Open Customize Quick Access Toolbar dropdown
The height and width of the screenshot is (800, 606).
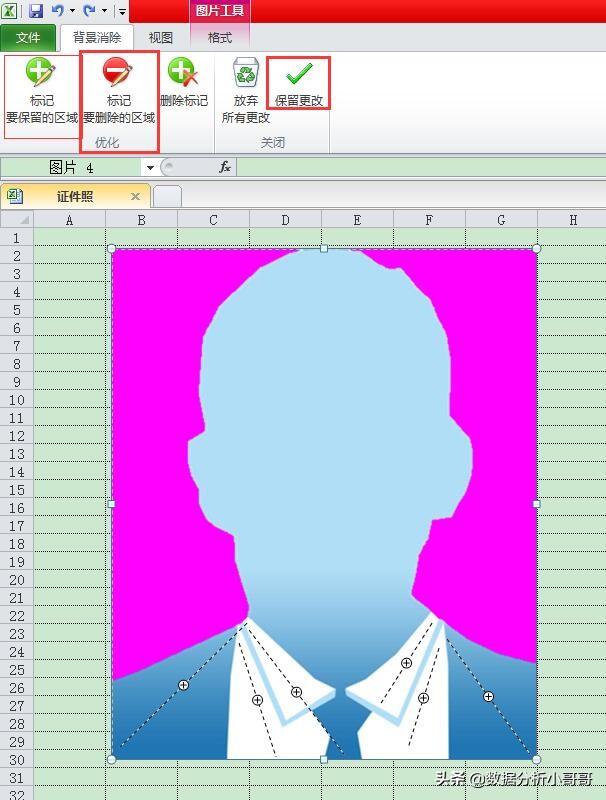pos(122,11)
